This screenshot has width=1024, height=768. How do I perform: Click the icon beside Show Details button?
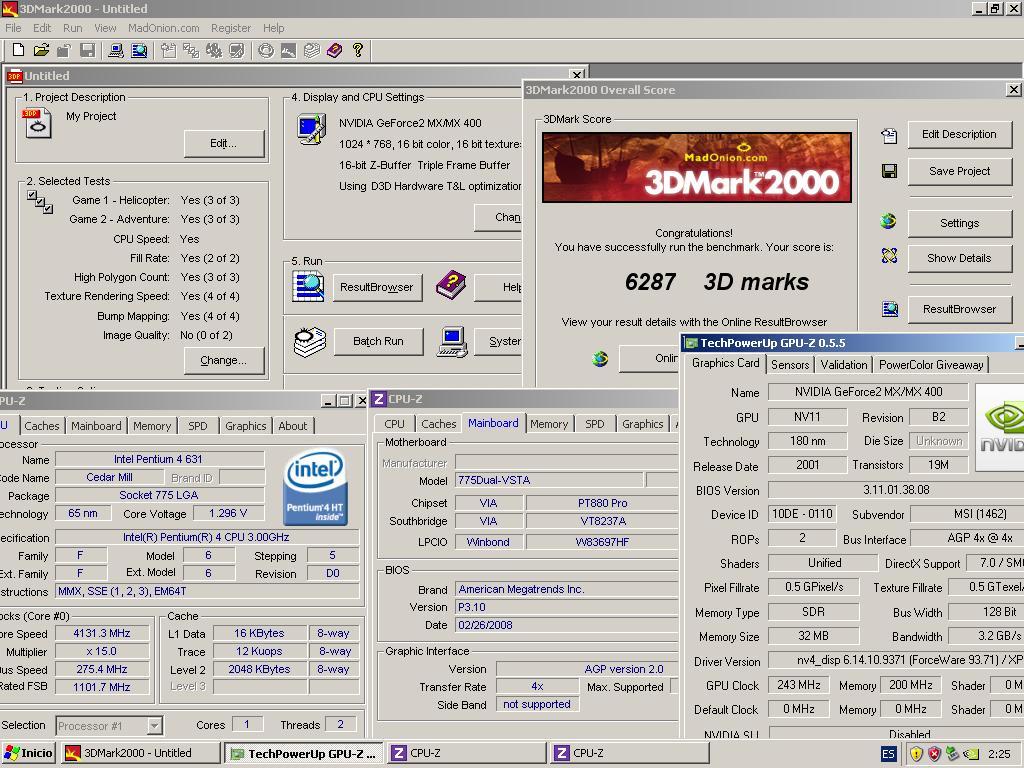pyautogui.click(x=889, y=255)
